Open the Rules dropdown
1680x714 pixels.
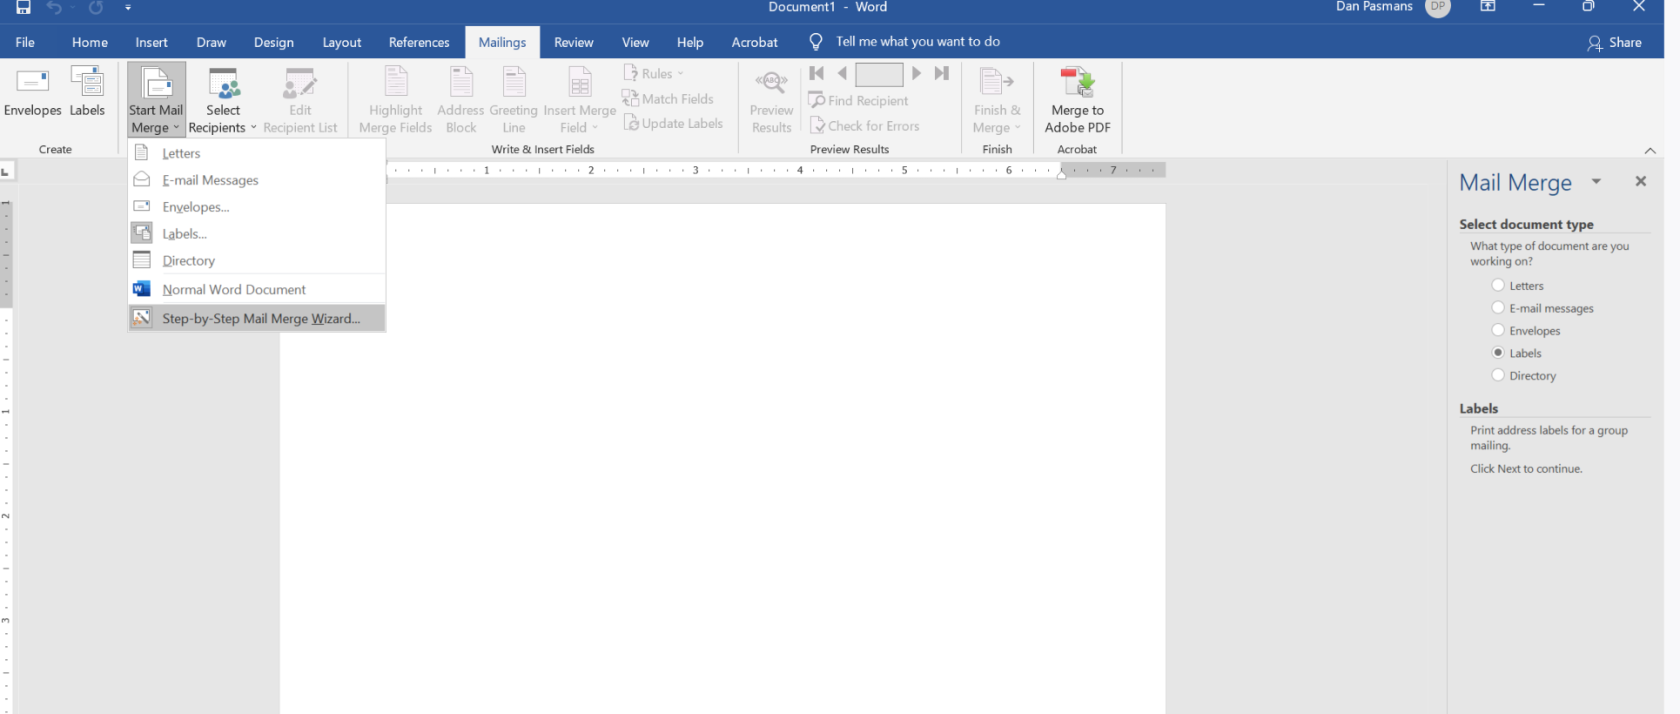654,73
